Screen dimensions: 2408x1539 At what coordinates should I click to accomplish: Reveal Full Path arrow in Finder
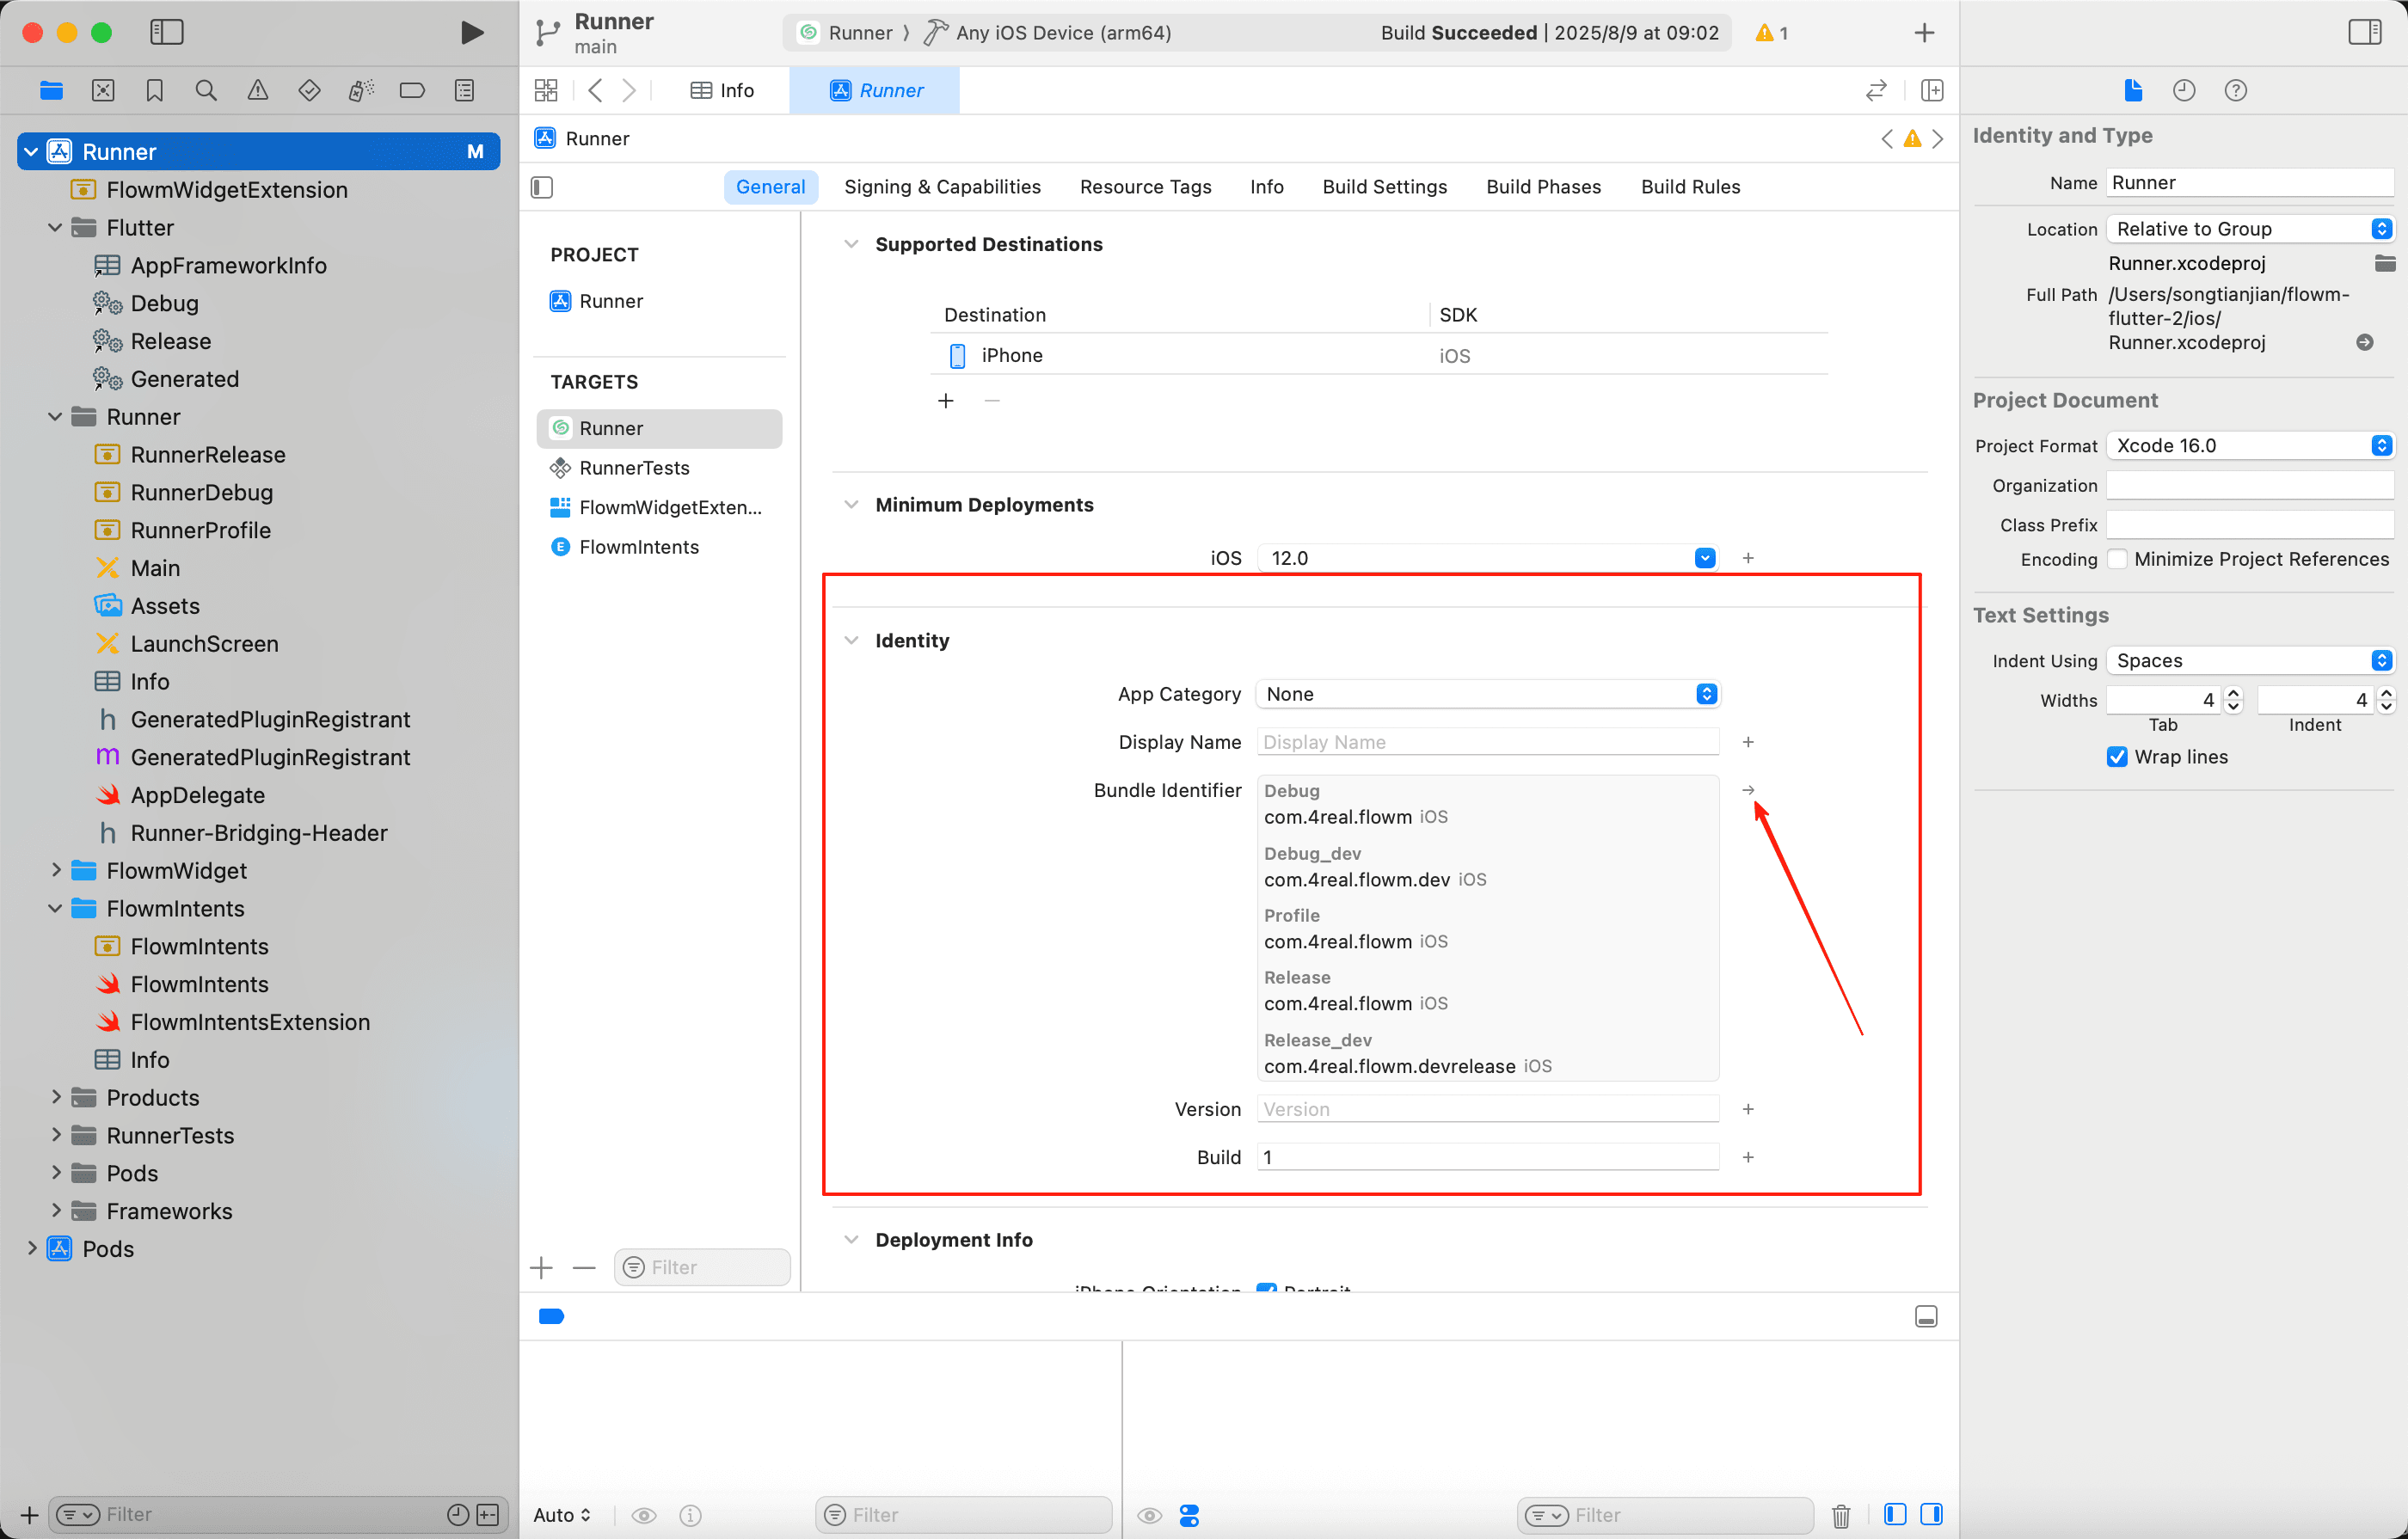point(2364,342)
